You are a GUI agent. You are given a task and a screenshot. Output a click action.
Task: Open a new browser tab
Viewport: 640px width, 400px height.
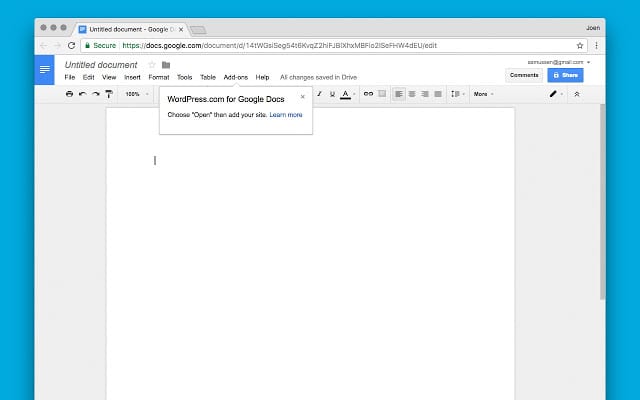198,30
